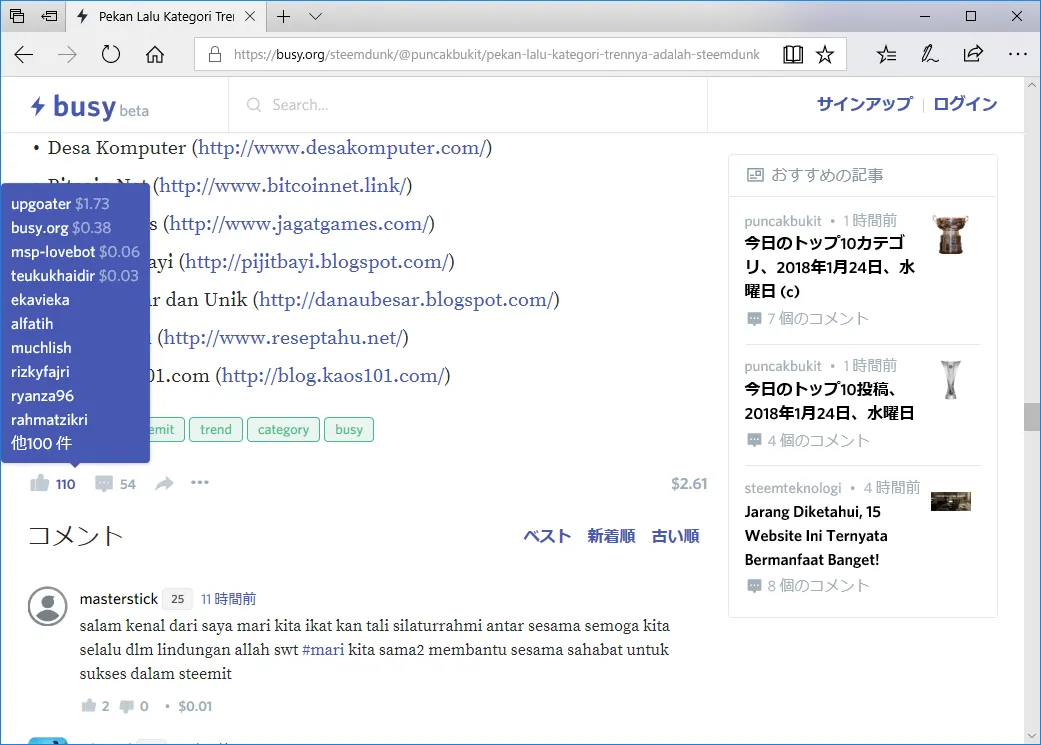Downvote masterstick's comment thumbs-down
This screenshot has width=1041, height=745.
coord(126,706)
